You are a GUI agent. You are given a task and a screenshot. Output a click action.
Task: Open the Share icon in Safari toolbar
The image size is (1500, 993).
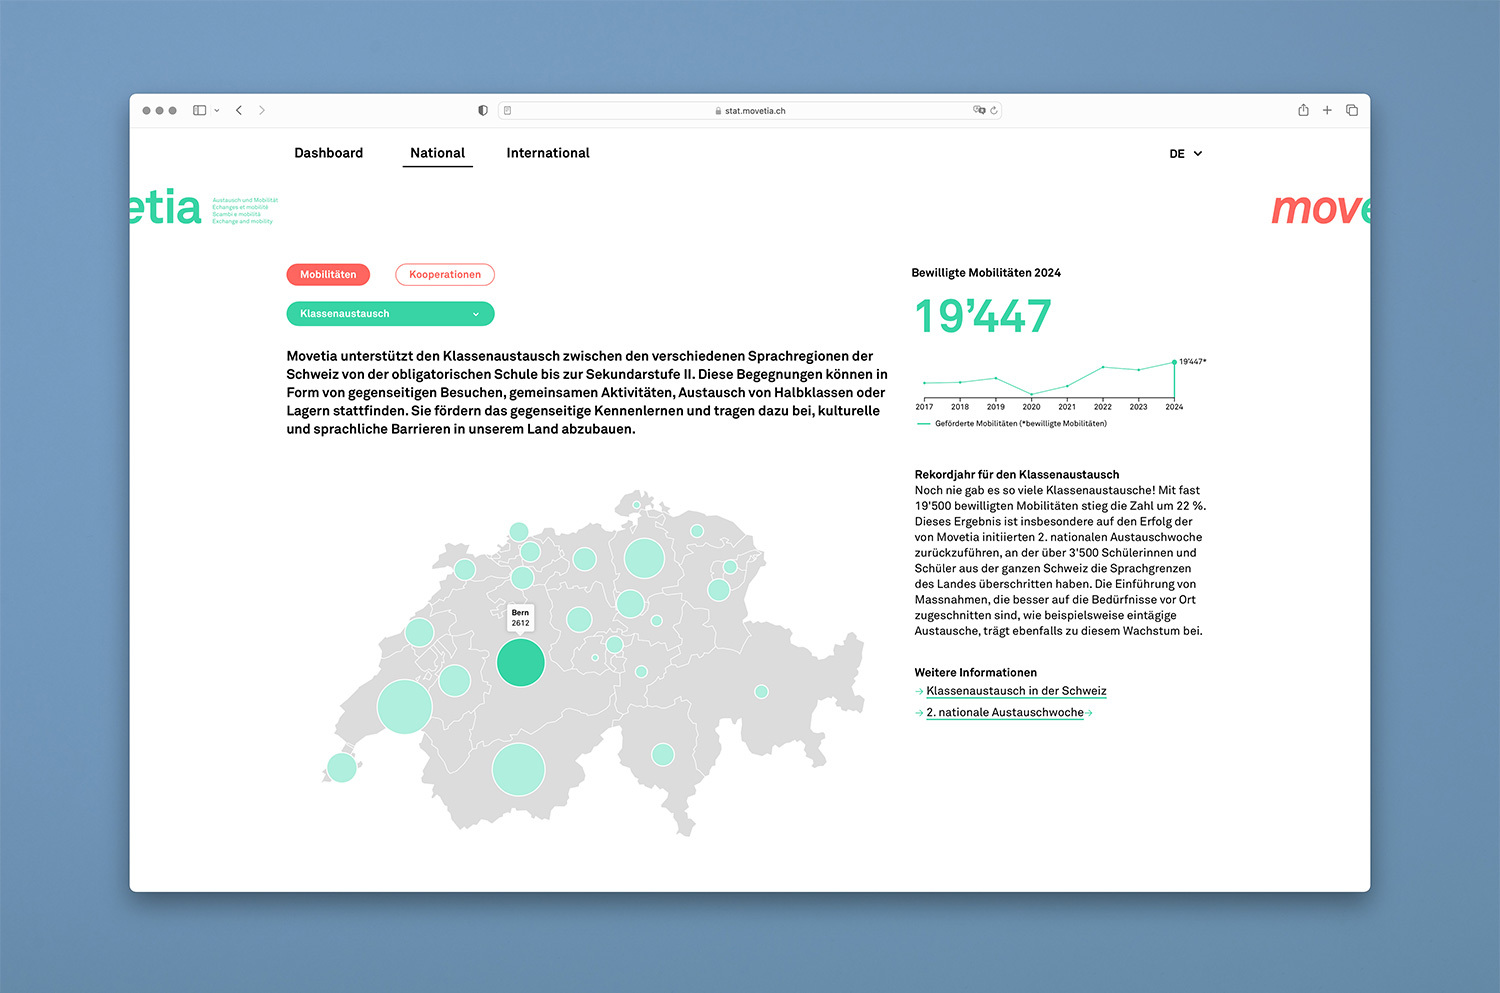tap(1303, 110)
